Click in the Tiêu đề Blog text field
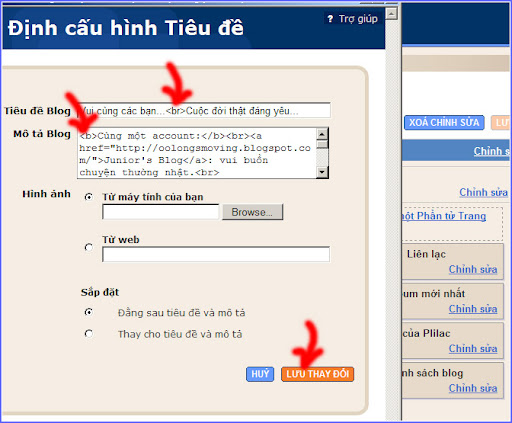Image resolution: width=512 pixels, height=423 pixels. tap(204, 110)
